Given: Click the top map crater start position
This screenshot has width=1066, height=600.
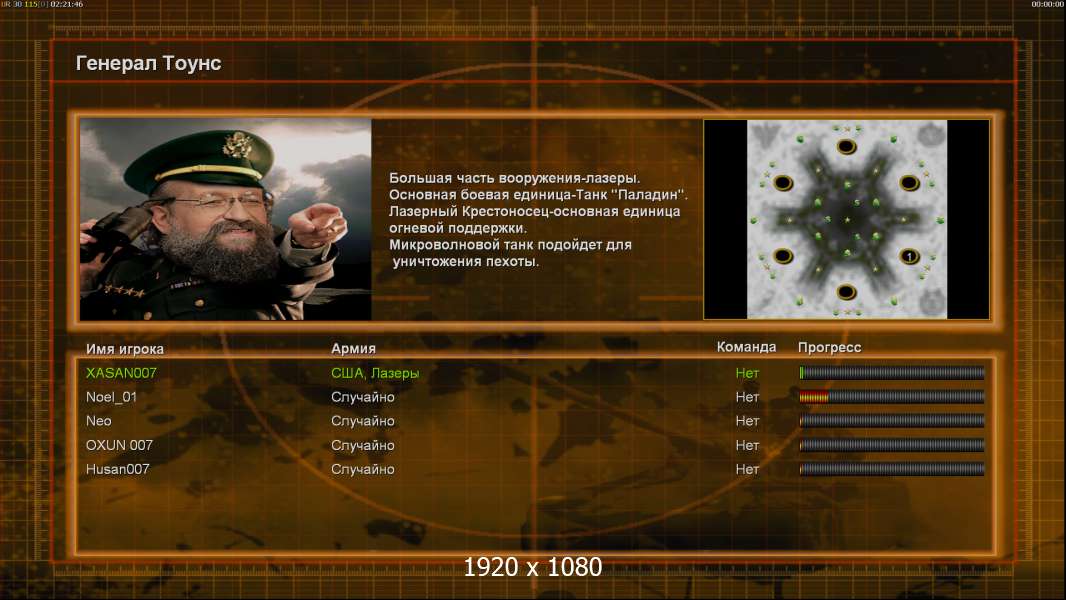Looking at the screenshot, I should click(846, 147).
